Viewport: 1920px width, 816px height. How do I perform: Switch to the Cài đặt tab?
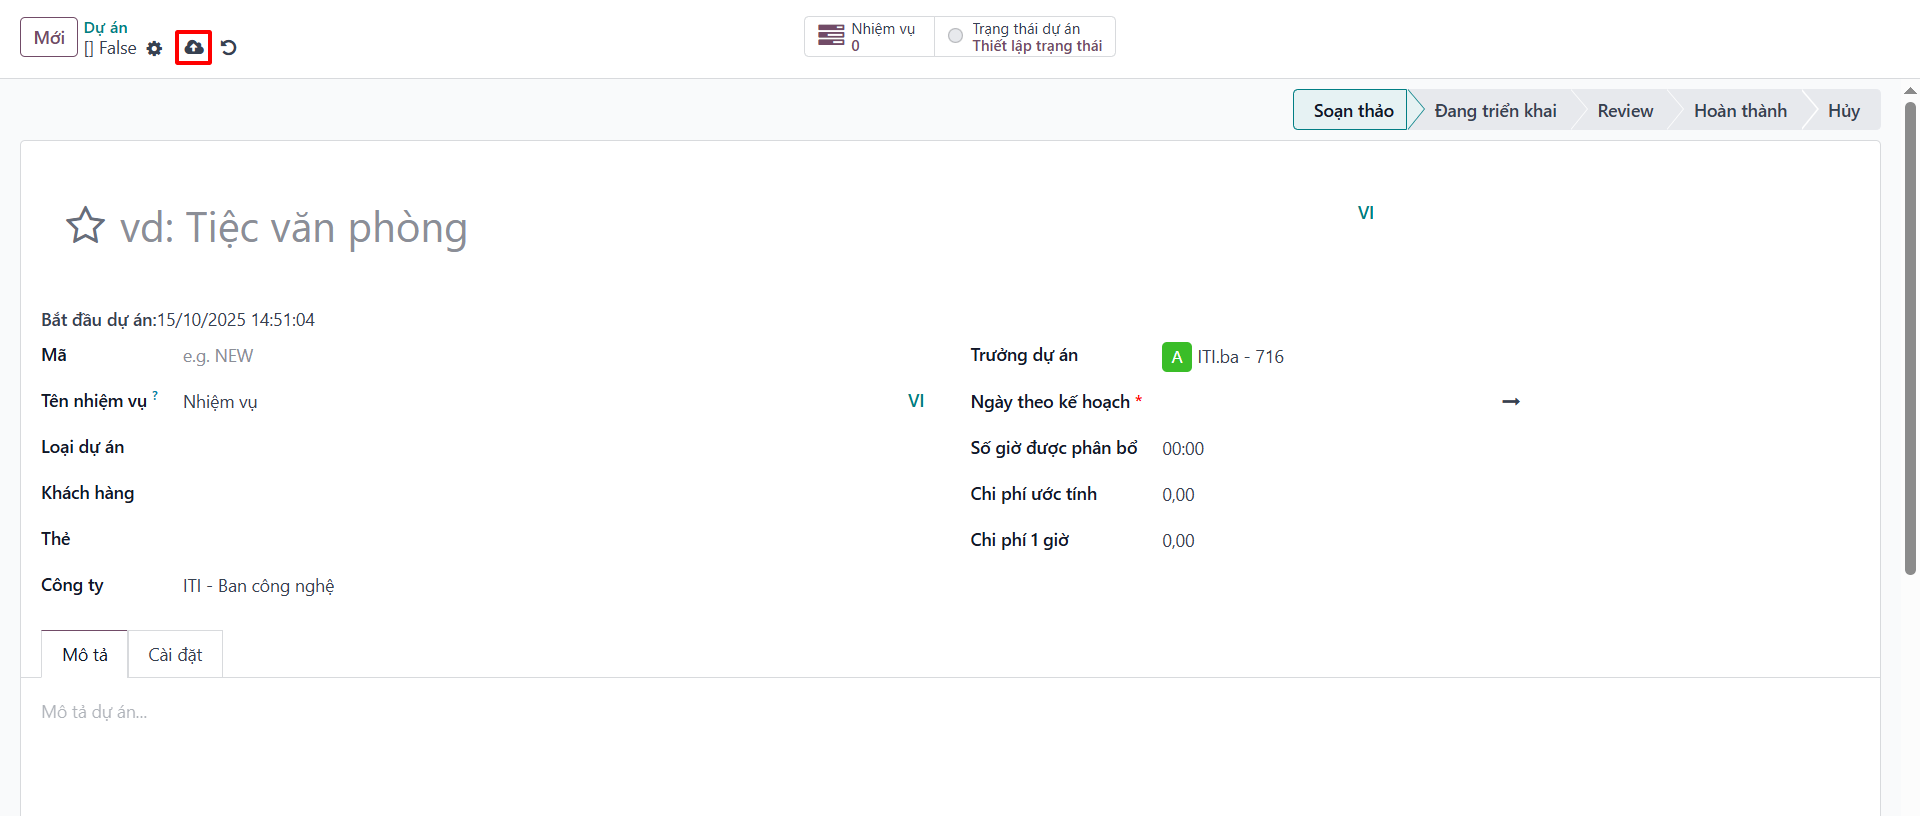[175, 654]
